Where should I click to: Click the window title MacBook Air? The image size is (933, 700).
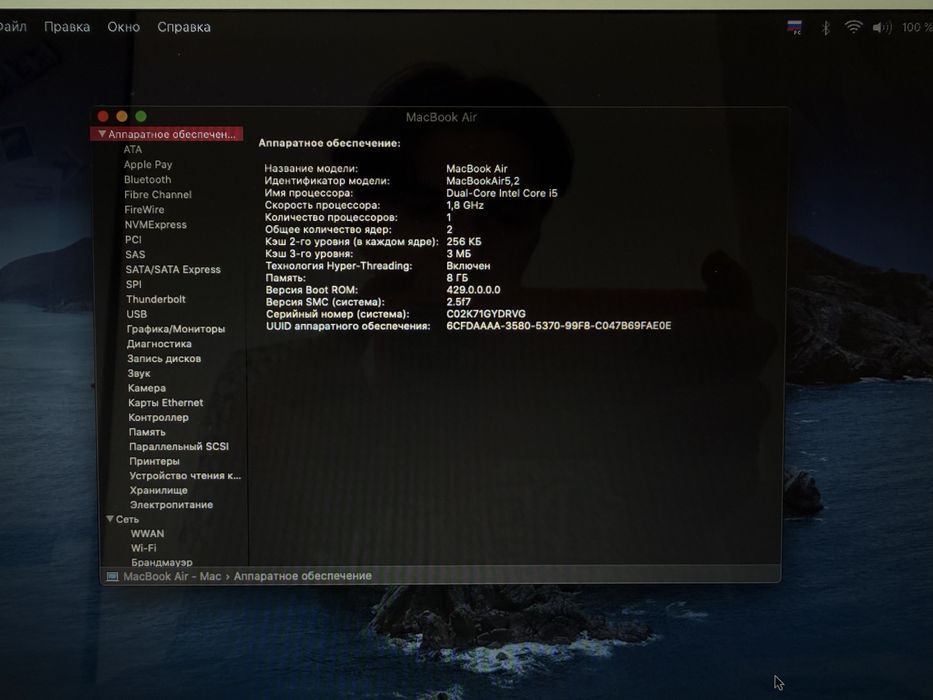point(441,117)
